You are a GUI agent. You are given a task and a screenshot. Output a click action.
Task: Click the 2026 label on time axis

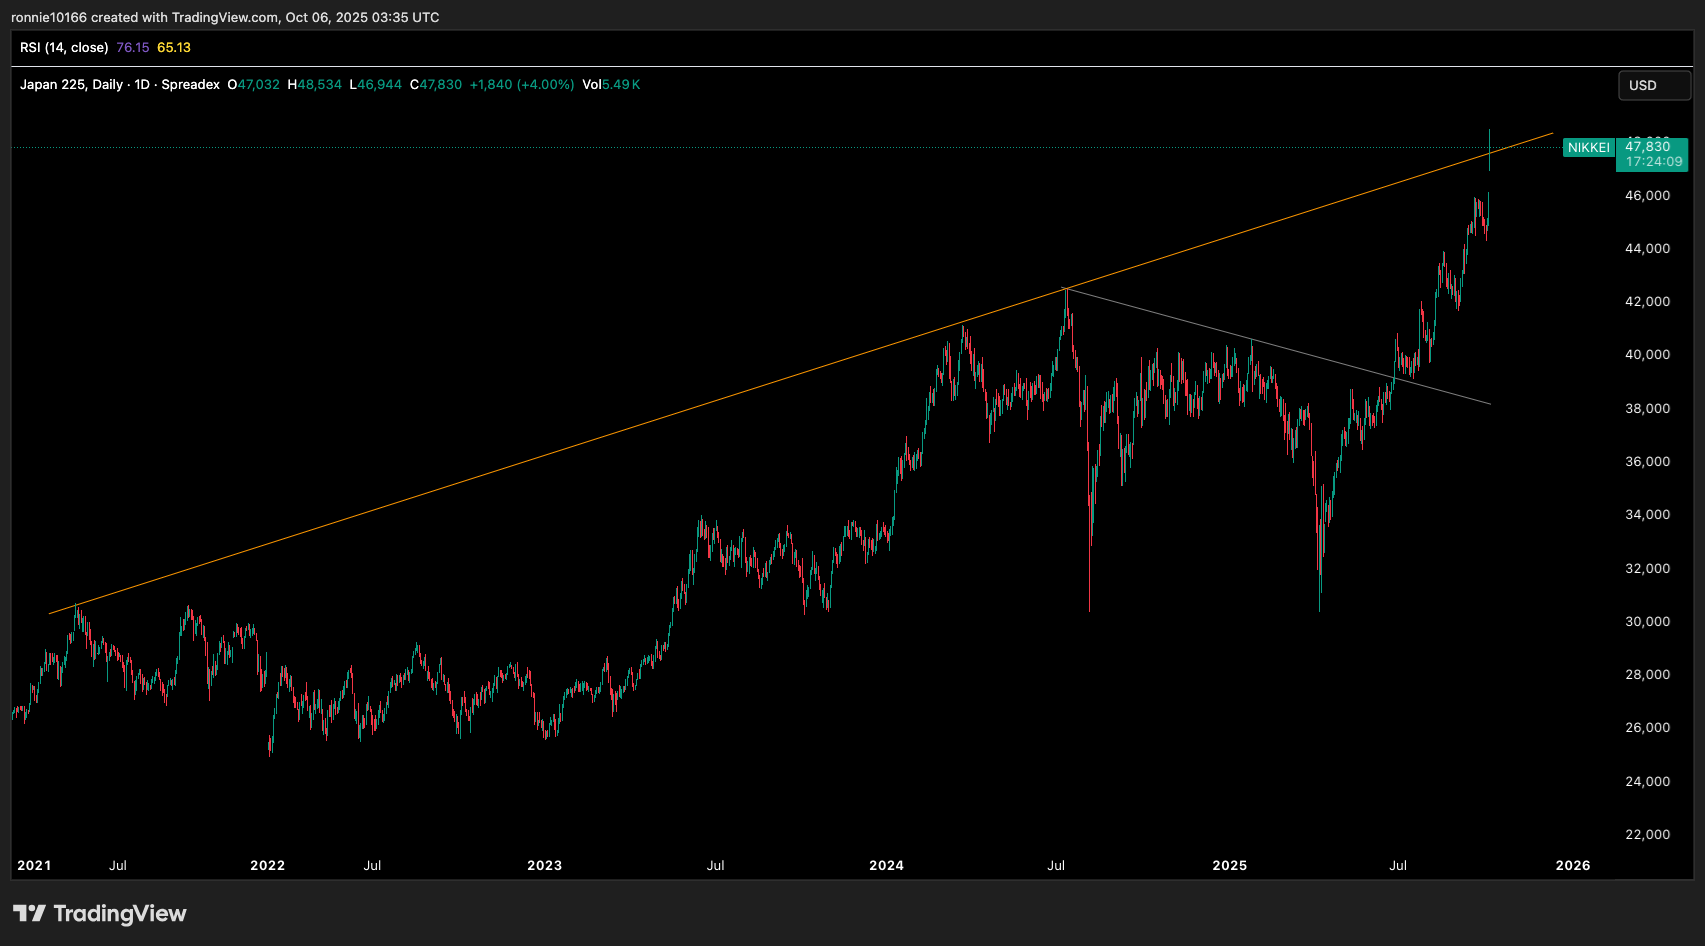pyautogui.click(x=1572, y=866)
